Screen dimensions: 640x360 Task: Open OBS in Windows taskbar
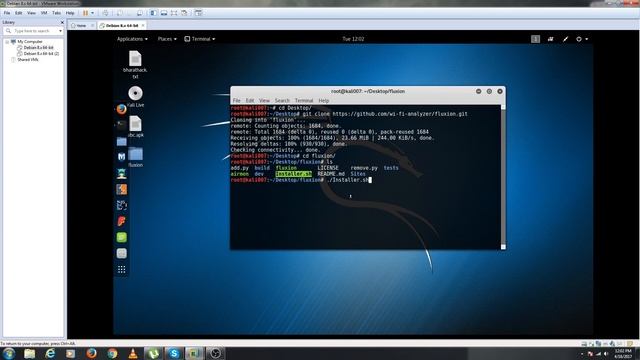point(215,353)
